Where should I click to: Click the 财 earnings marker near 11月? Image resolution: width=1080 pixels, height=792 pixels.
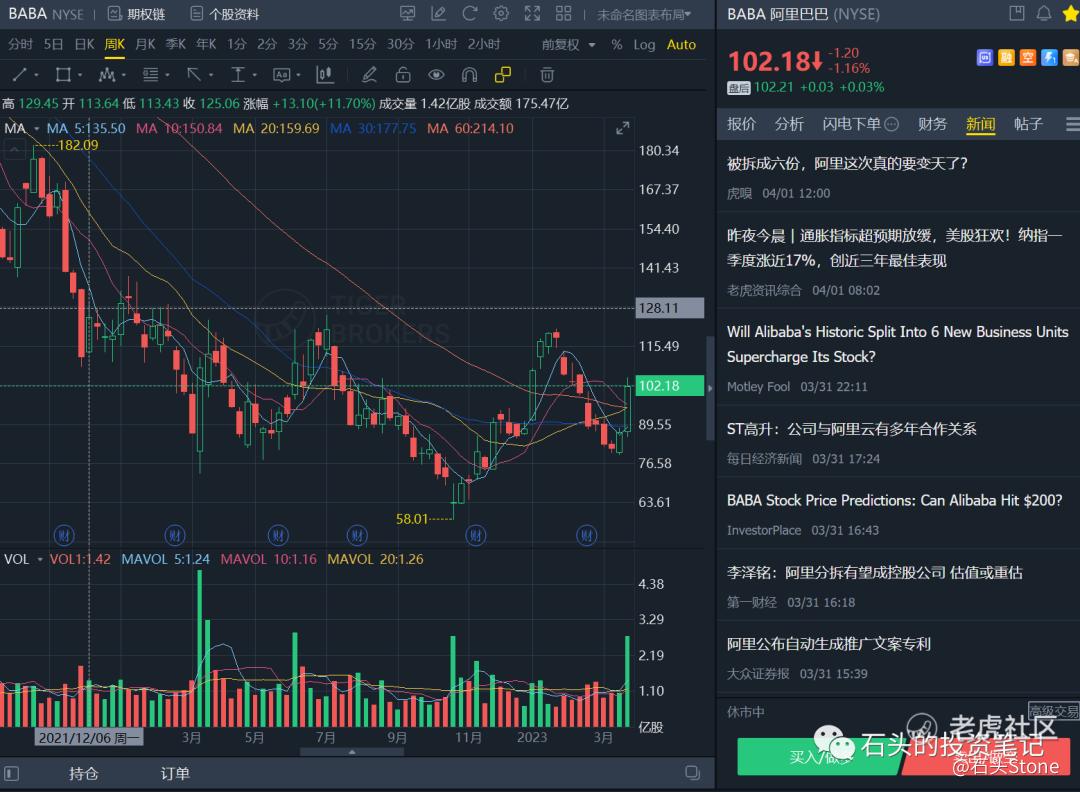point(476,535)
